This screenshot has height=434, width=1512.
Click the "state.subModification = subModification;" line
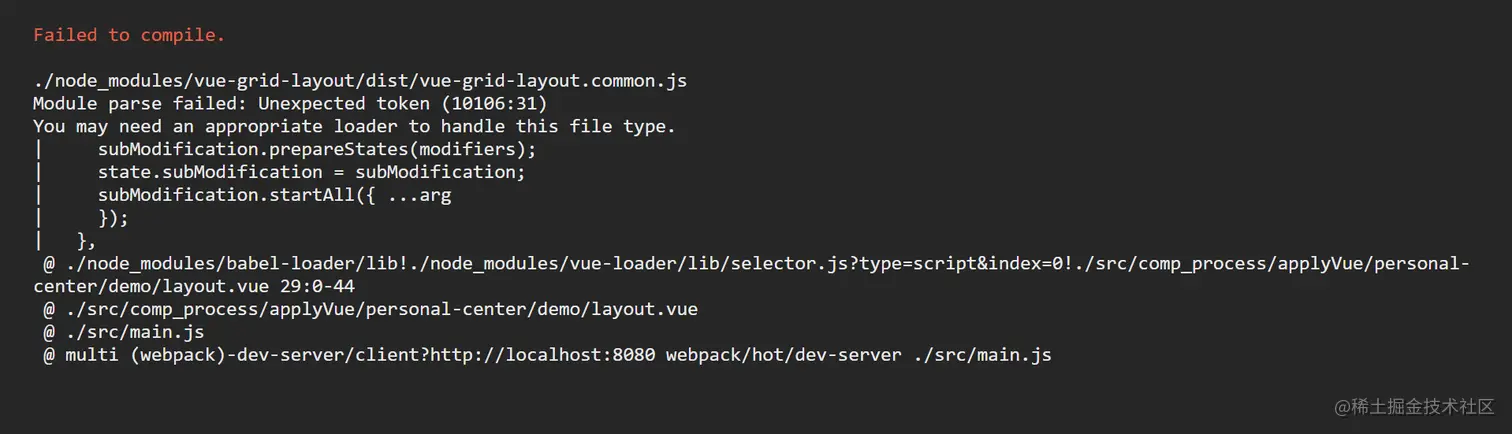312,173
